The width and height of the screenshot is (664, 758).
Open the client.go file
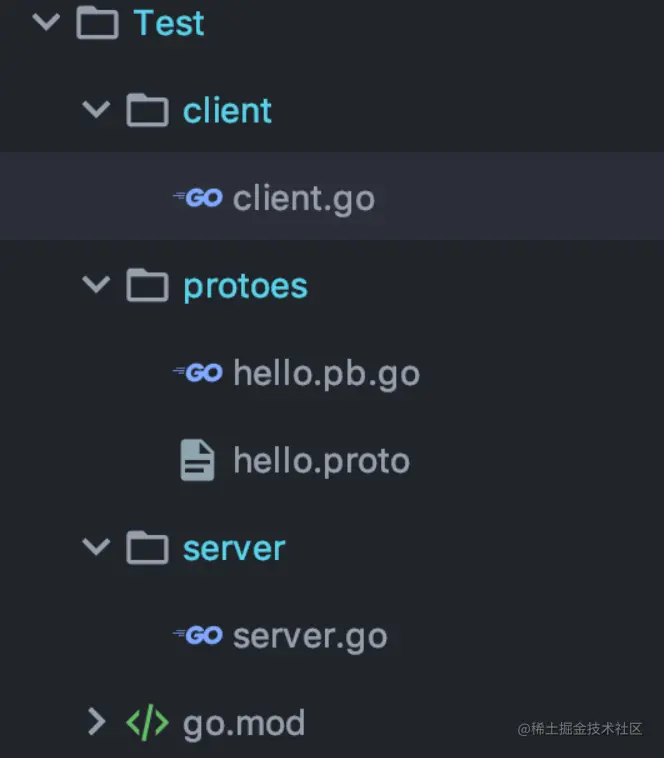[303, 198]
